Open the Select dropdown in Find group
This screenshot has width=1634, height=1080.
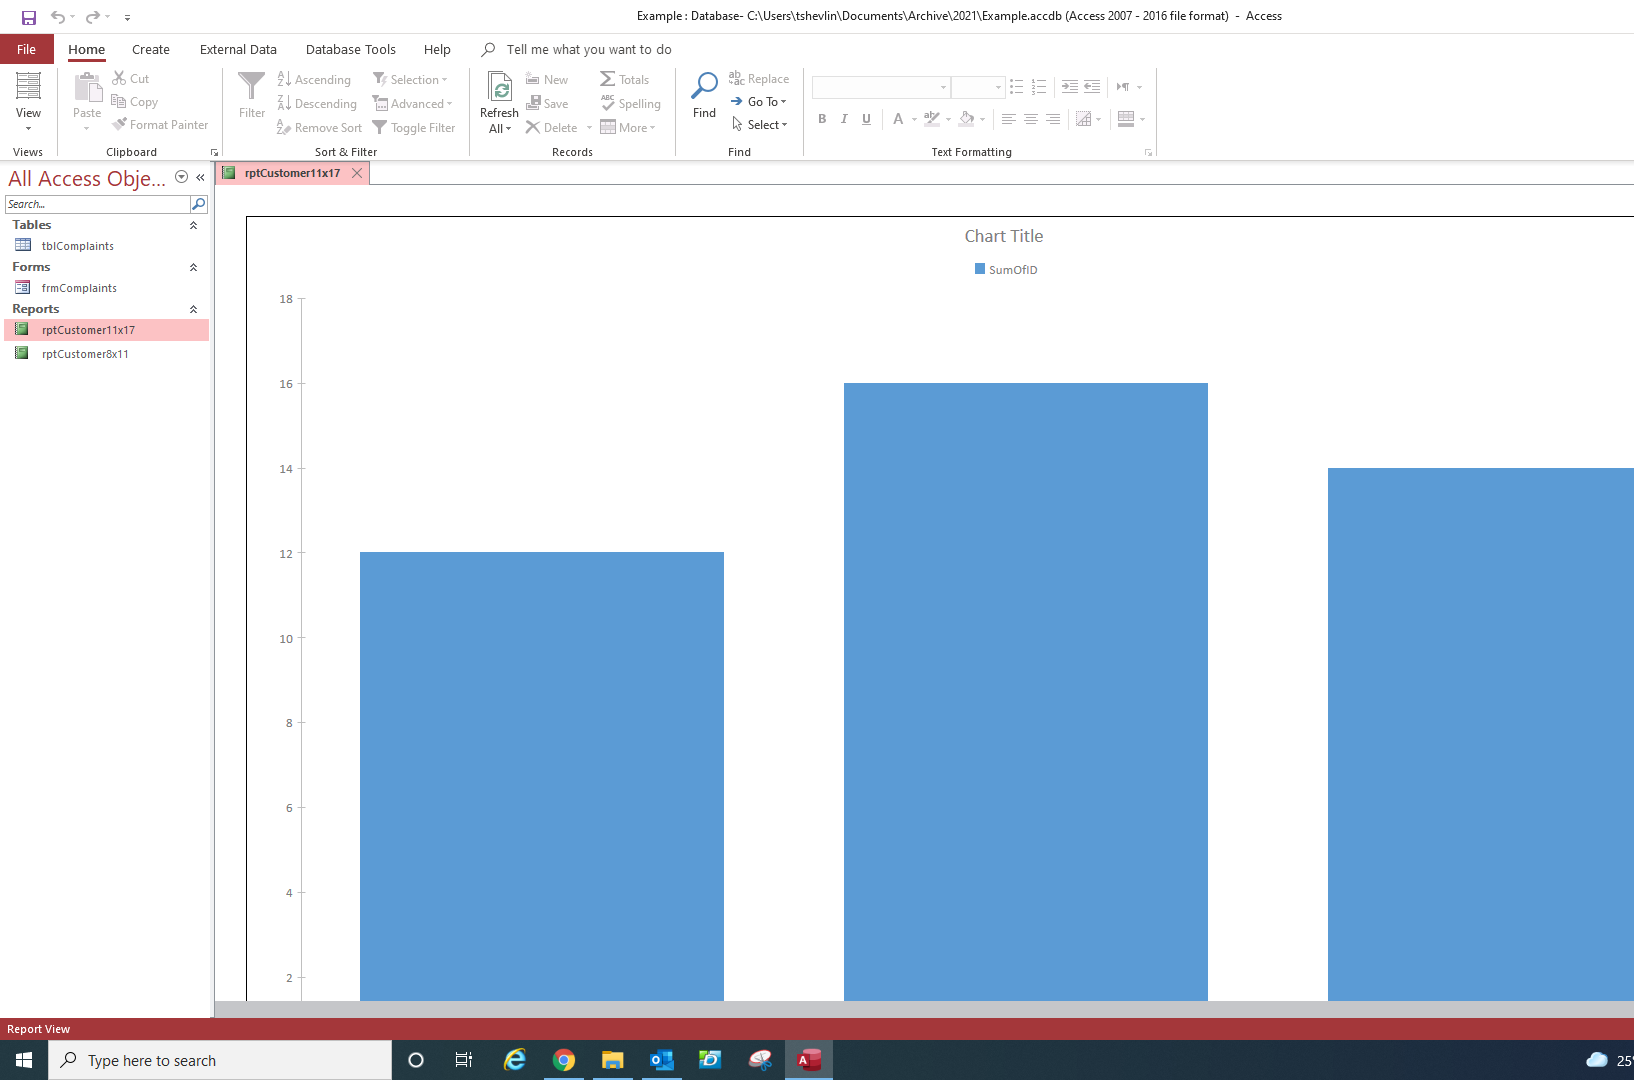(x=759, y=124)
